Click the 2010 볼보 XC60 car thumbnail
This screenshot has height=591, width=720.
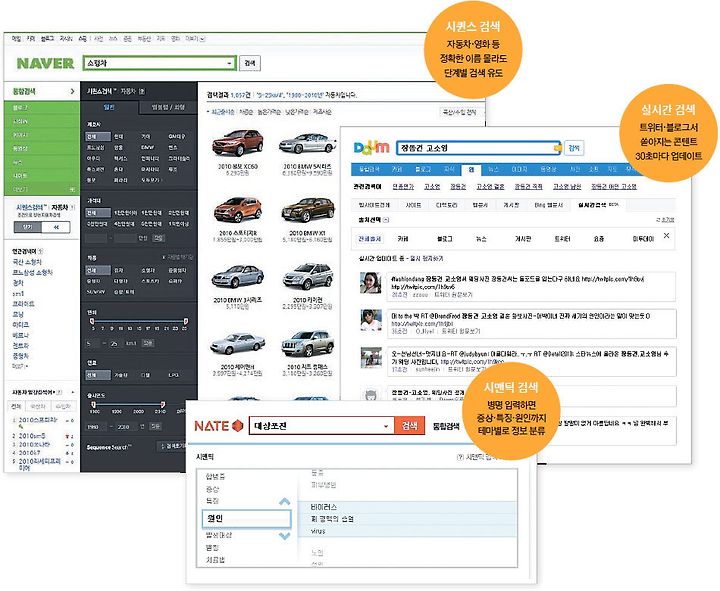pos(238,143)
